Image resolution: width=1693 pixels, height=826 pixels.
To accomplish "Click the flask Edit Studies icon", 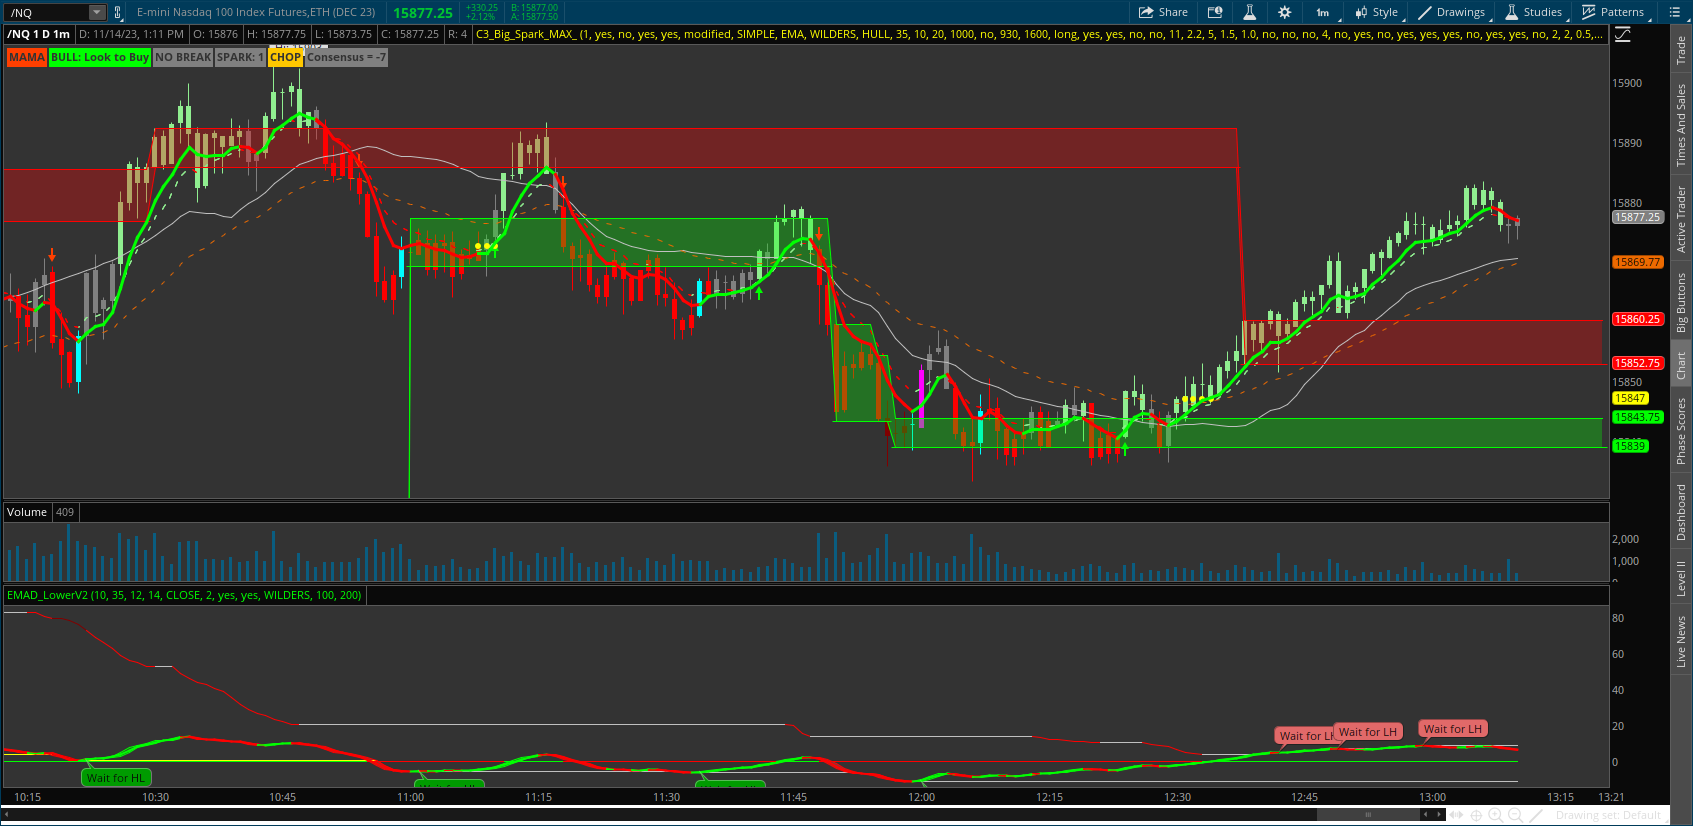I will point(1249,12).
